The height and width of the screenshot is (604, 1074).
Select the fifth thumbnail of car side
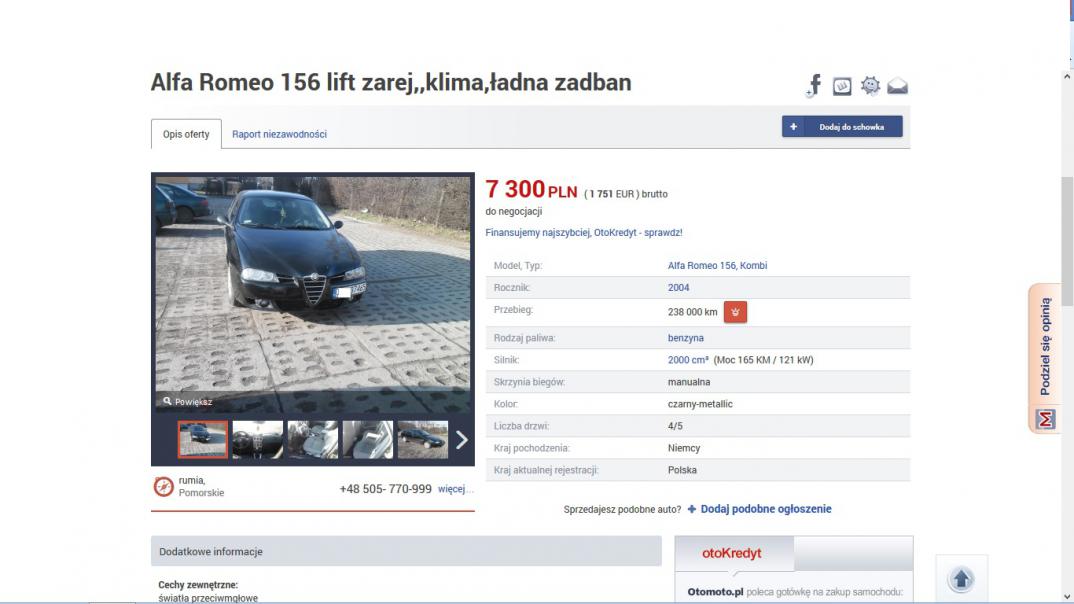pos(423,439)
